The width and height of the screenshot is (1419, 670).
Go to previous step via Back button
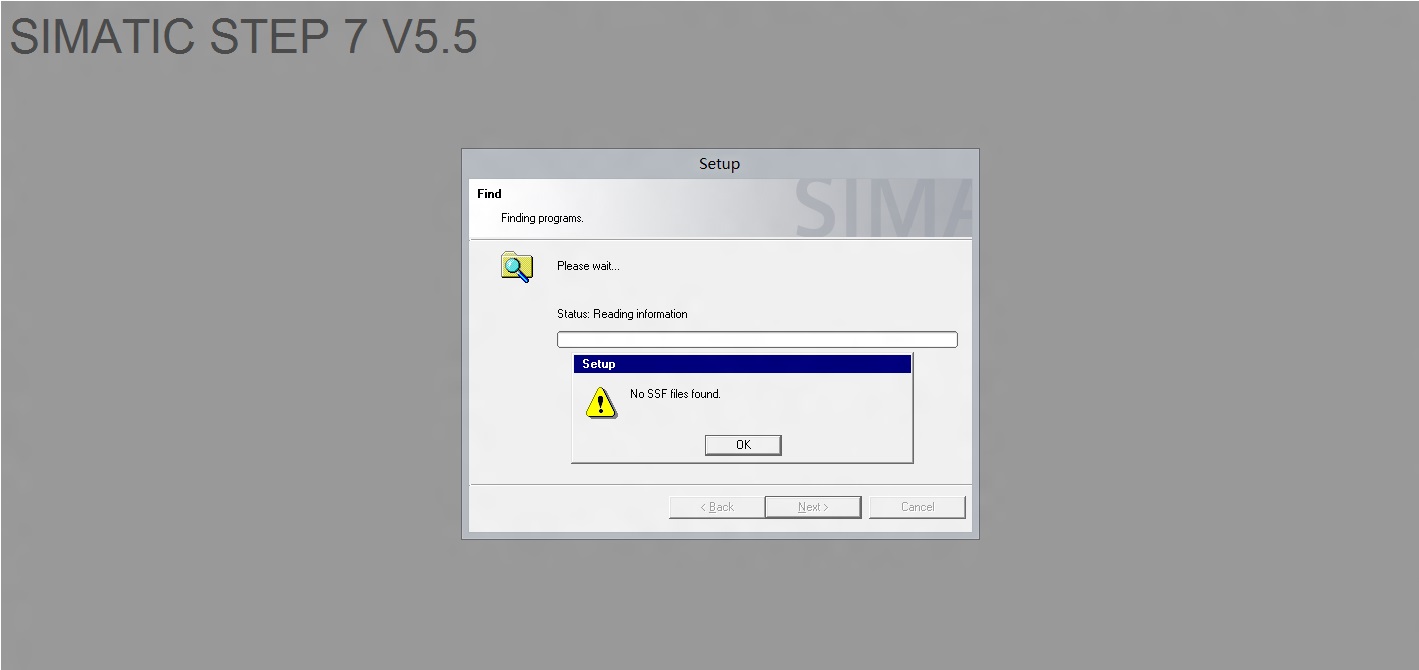pos(716,507)
